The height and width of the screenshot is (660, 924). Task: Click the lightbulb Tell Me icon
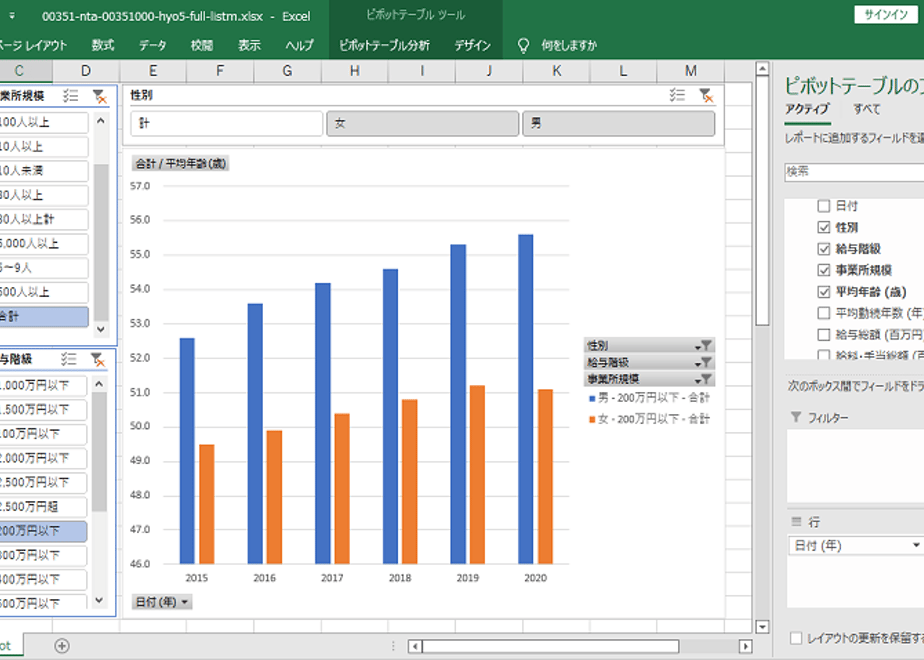[x=523, y=45]
